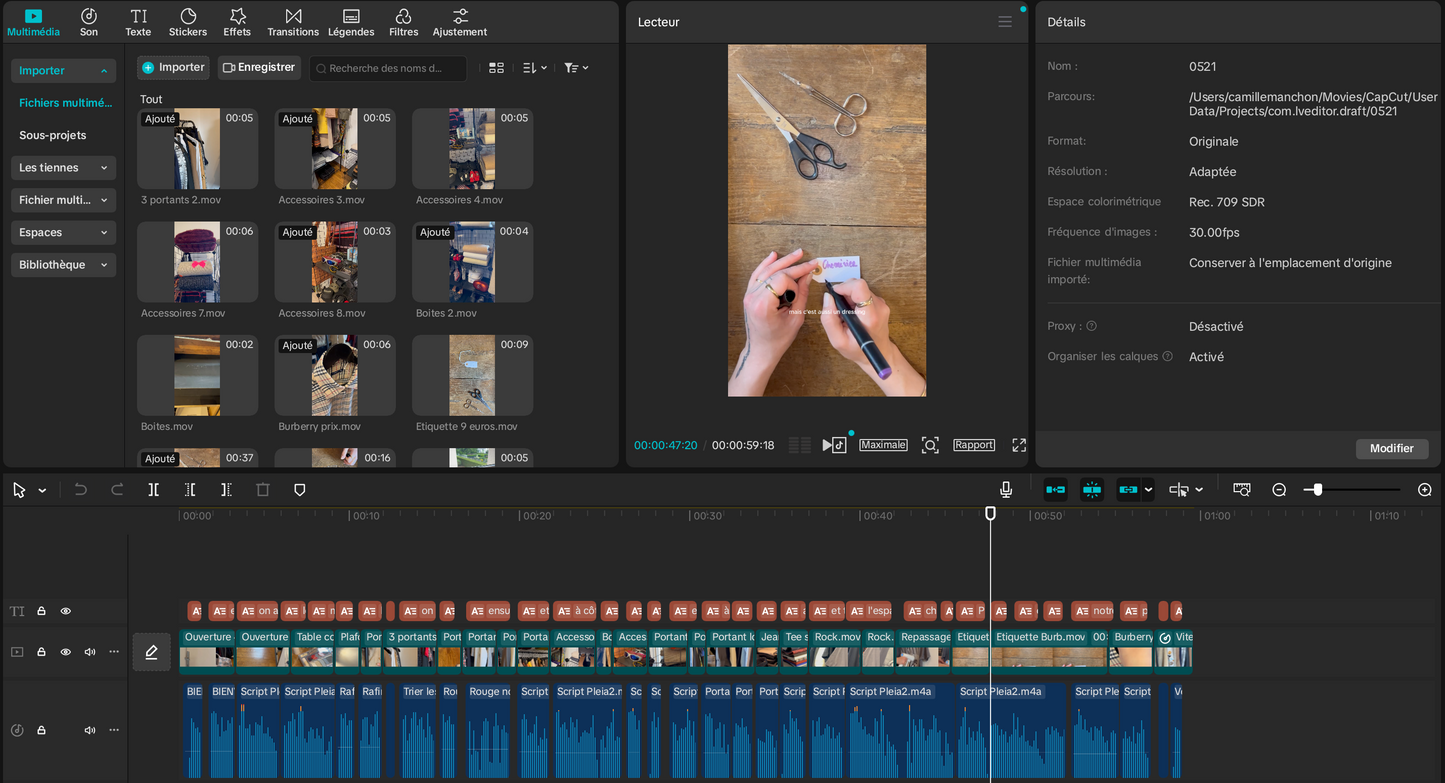This screenshot has height=783, width=1445.
Task: Expand the selection tool dropdown arrow
Action: coord(42,491)
